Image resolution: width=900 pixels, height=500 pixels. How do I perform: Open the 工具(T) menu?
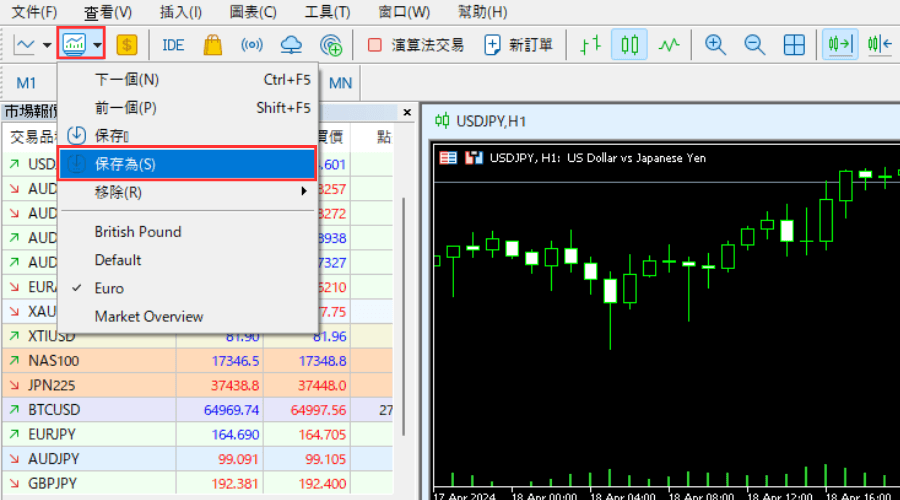coord(327,12)
